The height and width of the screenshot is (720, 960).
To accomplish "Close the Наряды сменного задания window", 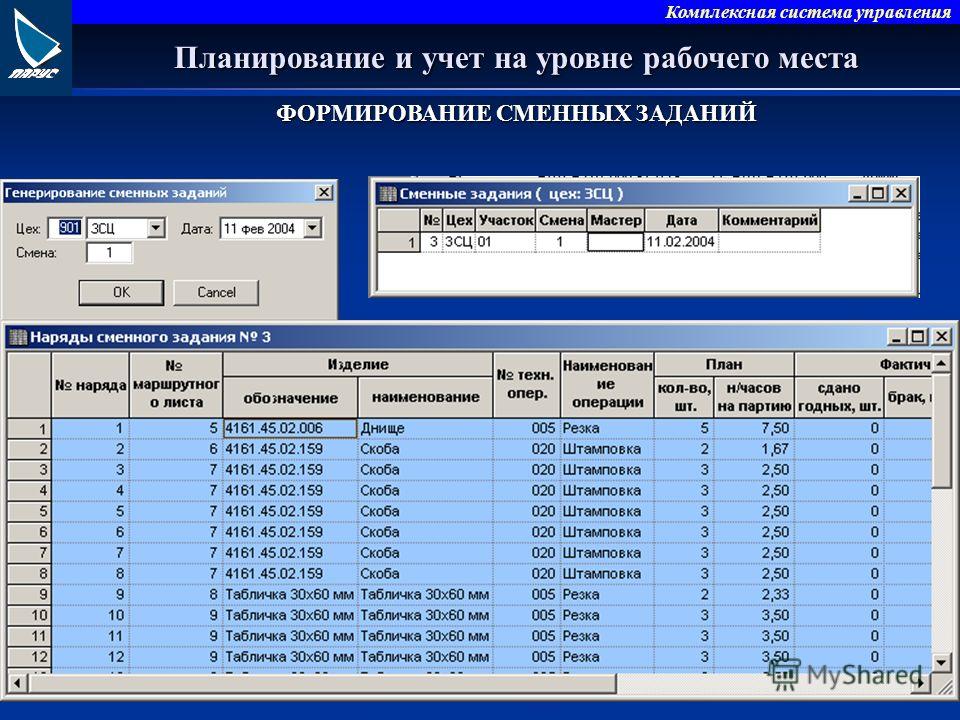I will [941, 336].
